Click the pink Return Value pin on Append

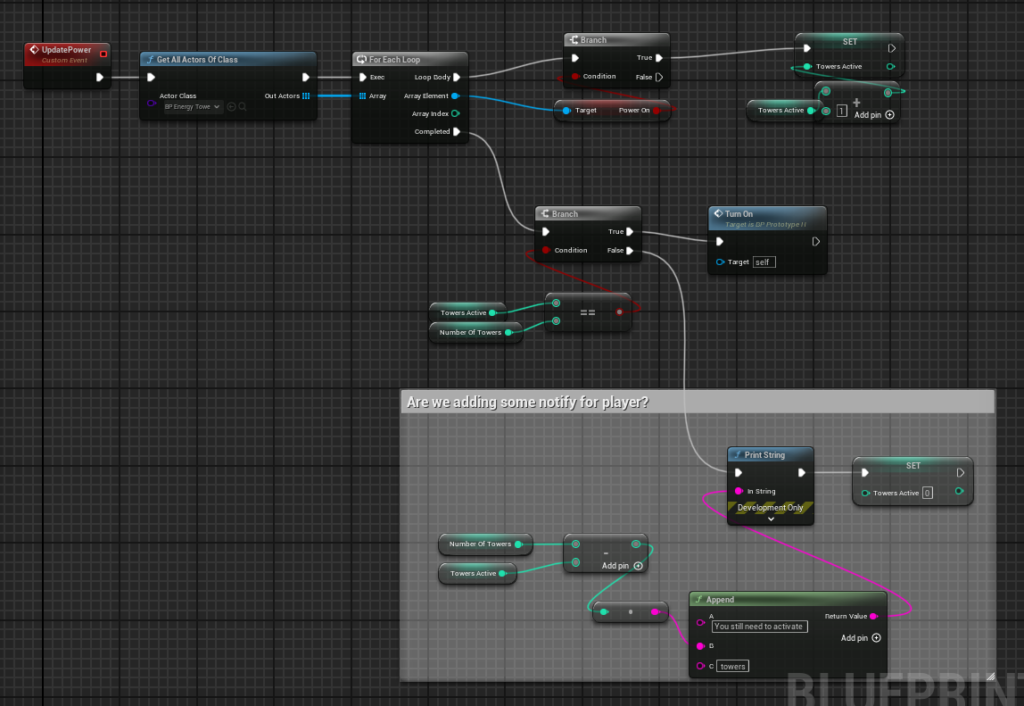(874, 616)
